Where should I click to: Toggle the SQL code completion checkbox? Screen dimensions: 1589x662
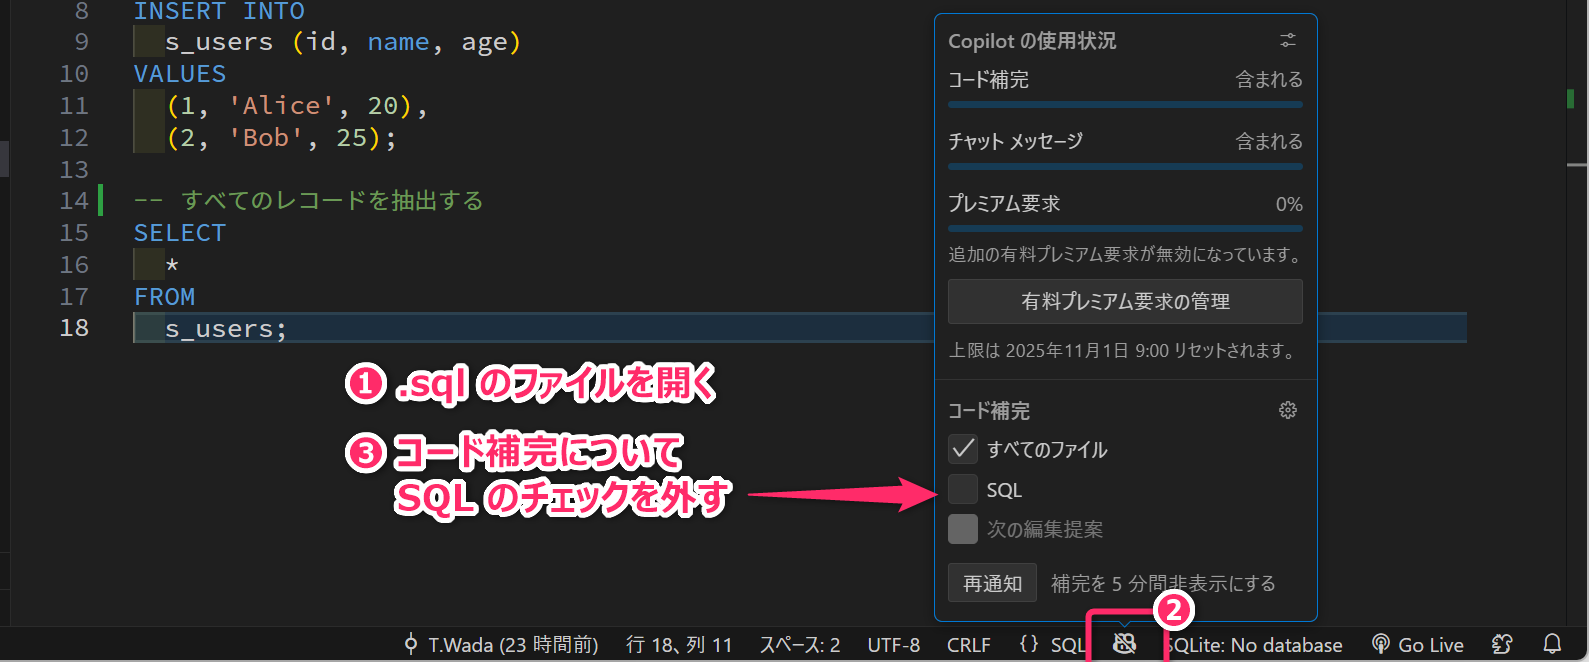tap(963, 489)
